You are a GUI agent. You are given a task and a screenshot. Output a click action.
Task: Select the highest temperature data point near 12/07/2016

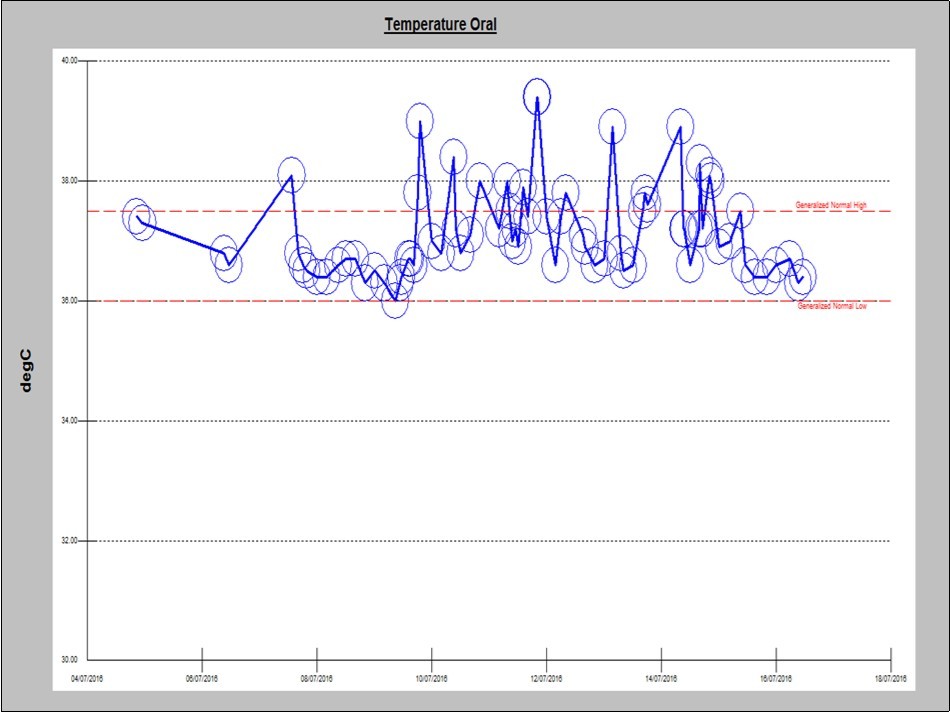(x=538, y=94)
